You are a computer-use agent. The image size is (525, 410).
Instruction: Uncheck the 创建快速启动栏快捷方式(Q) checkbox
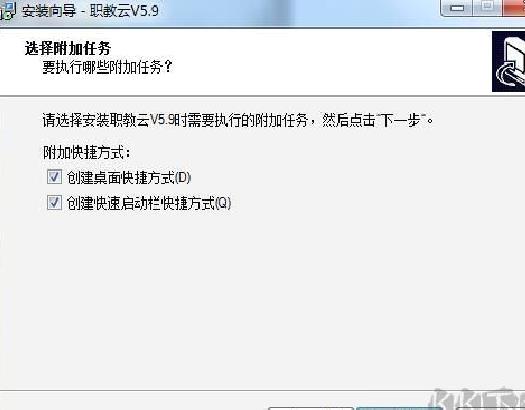54,202
